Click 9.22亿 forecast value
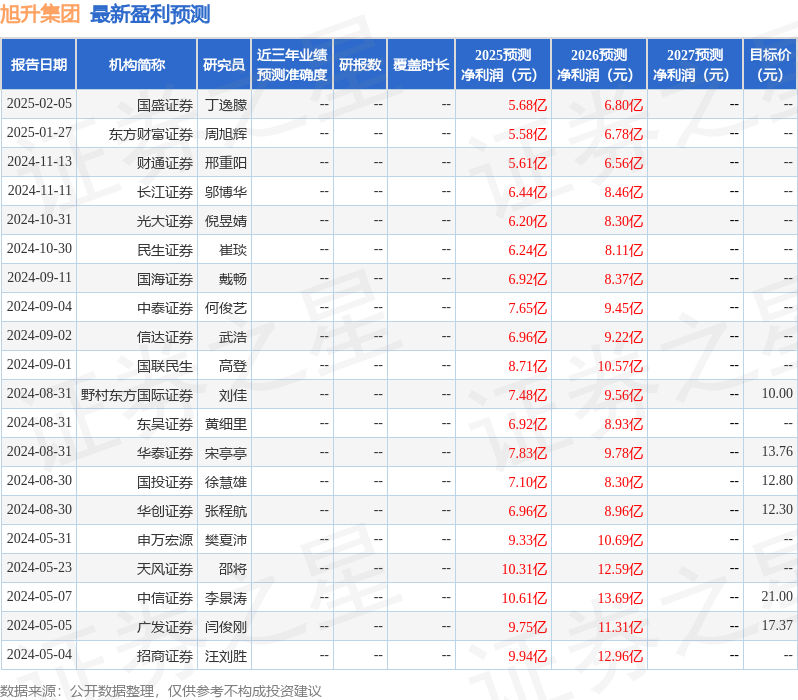The width and height of the screenshot is (798, 700). coord(623,338)
